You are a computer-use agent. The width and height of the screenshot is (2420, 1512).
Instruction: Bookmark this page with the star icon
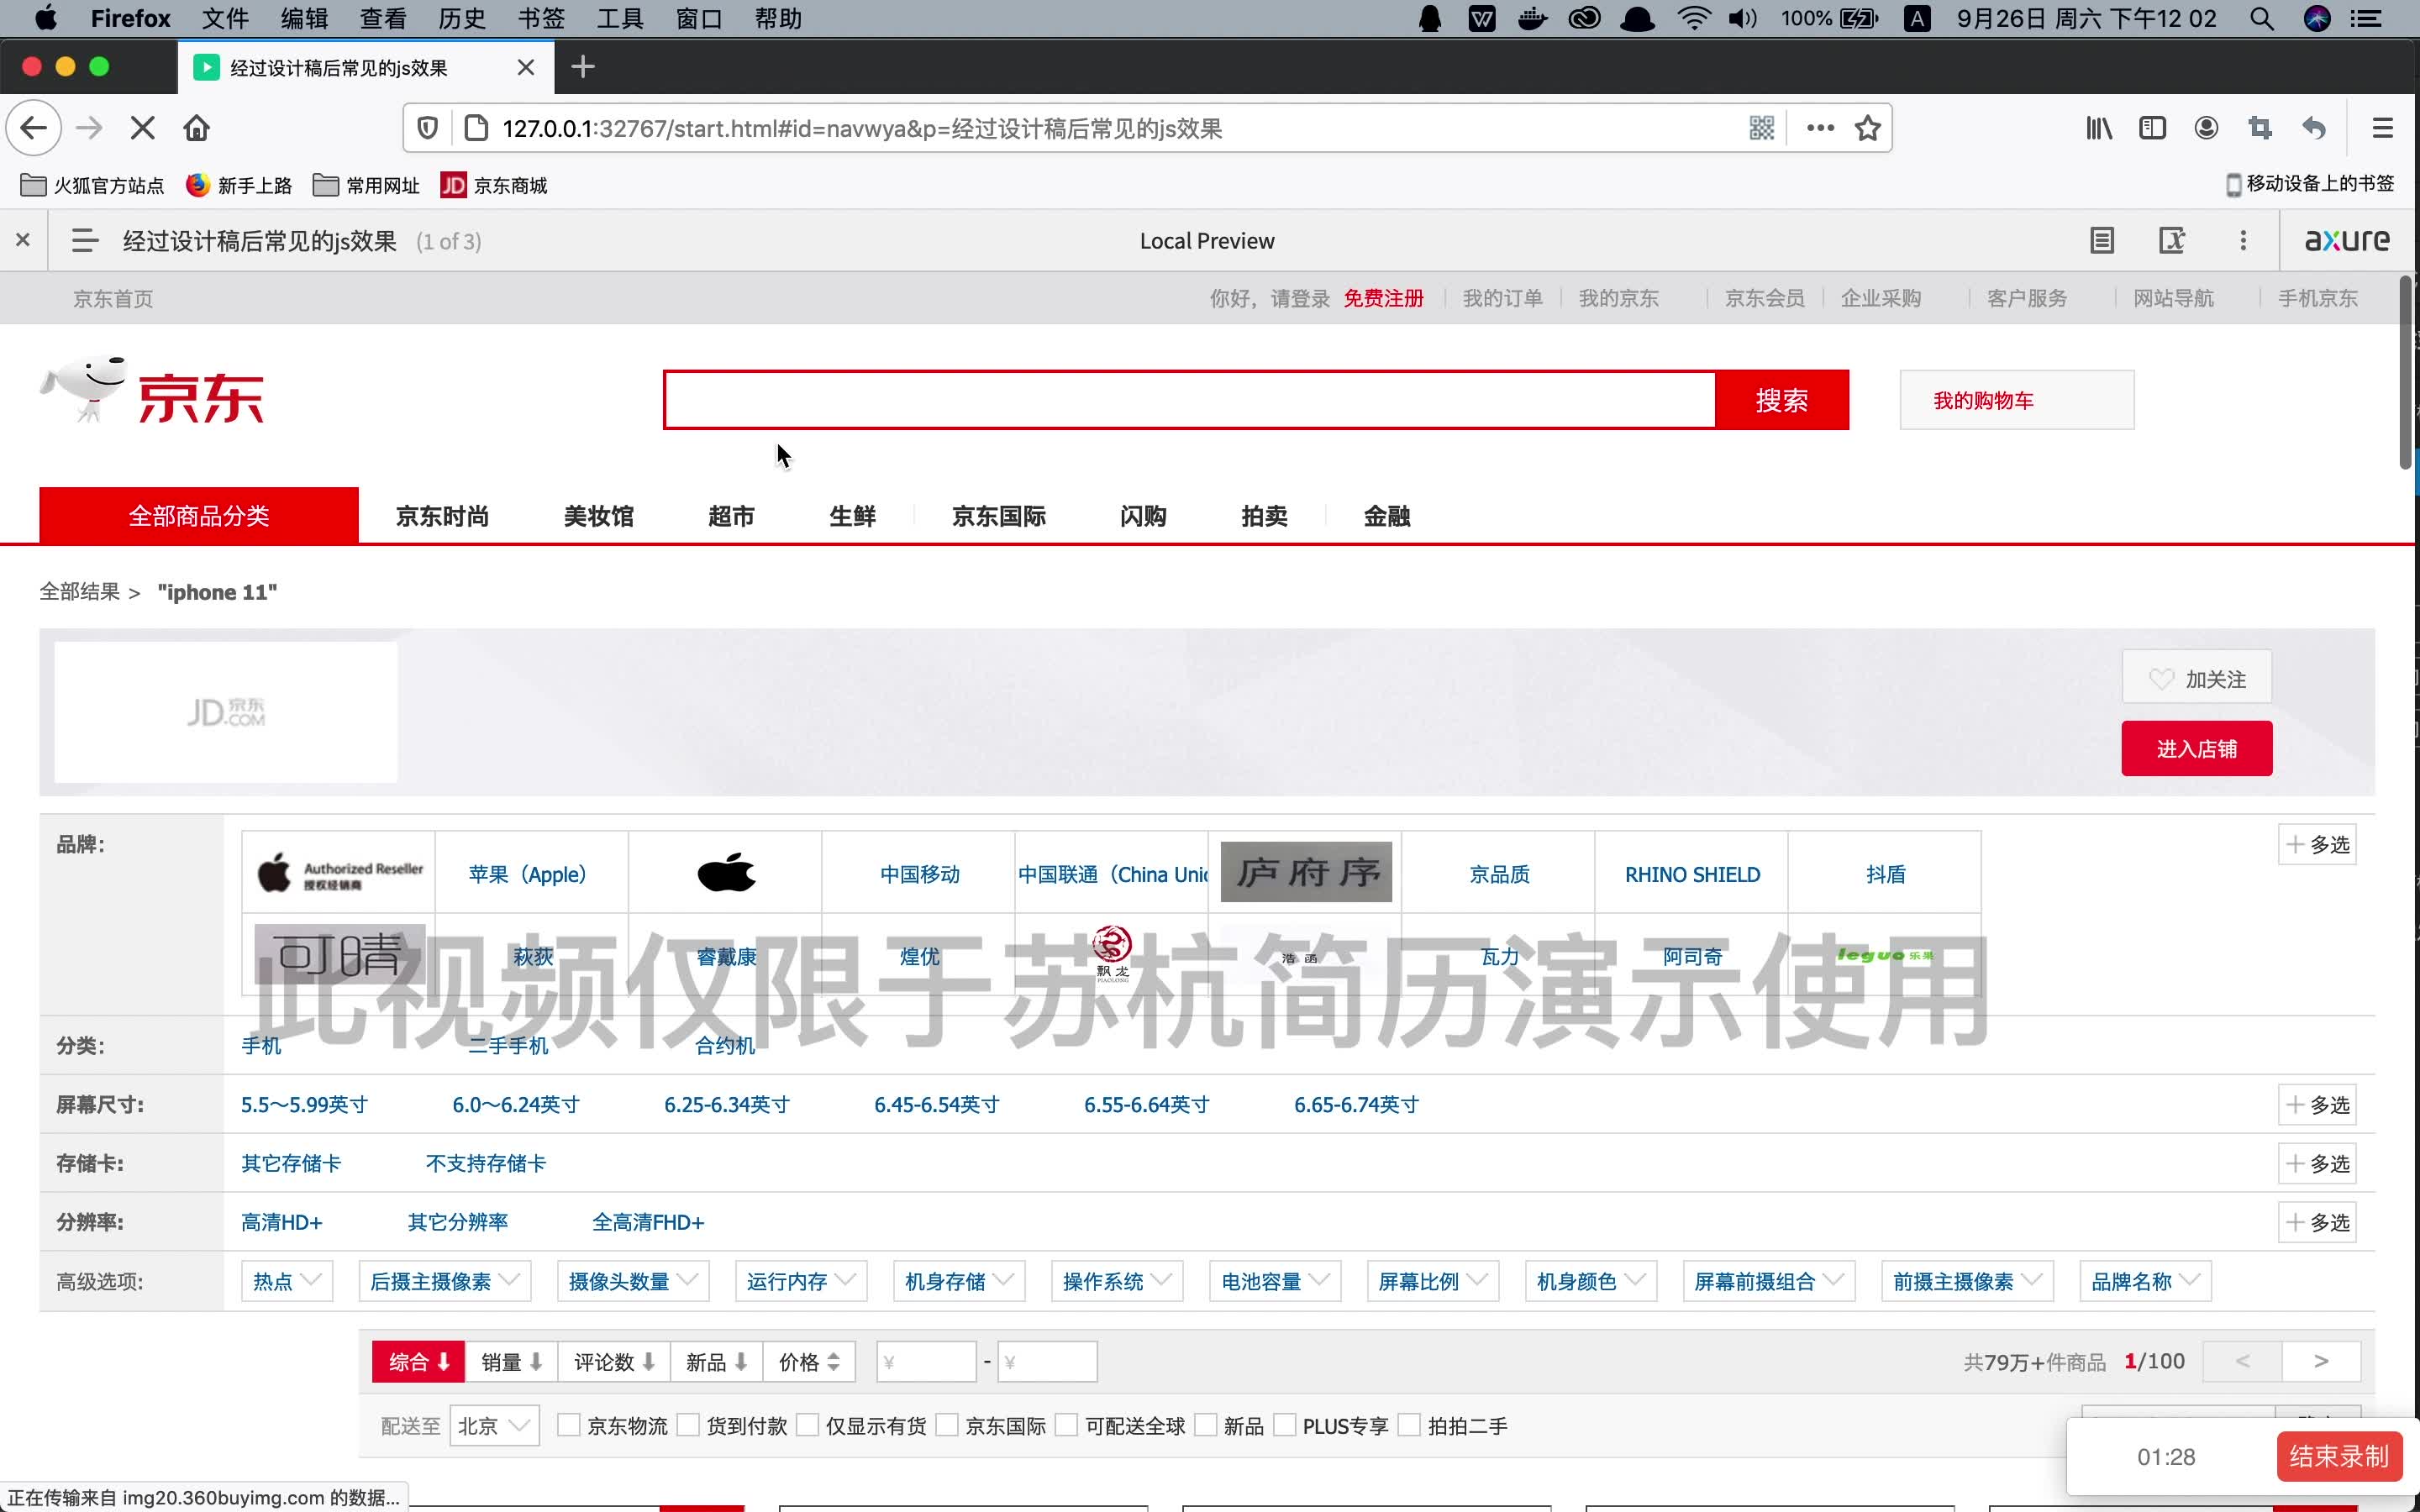coord(1867,128)
